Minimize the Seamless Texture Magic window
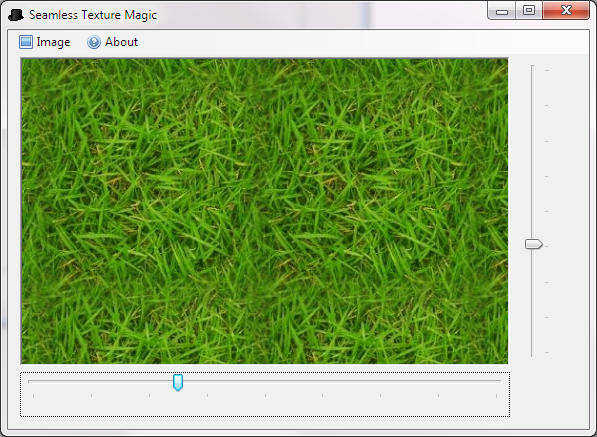597x437 pixels. (502, 11)
